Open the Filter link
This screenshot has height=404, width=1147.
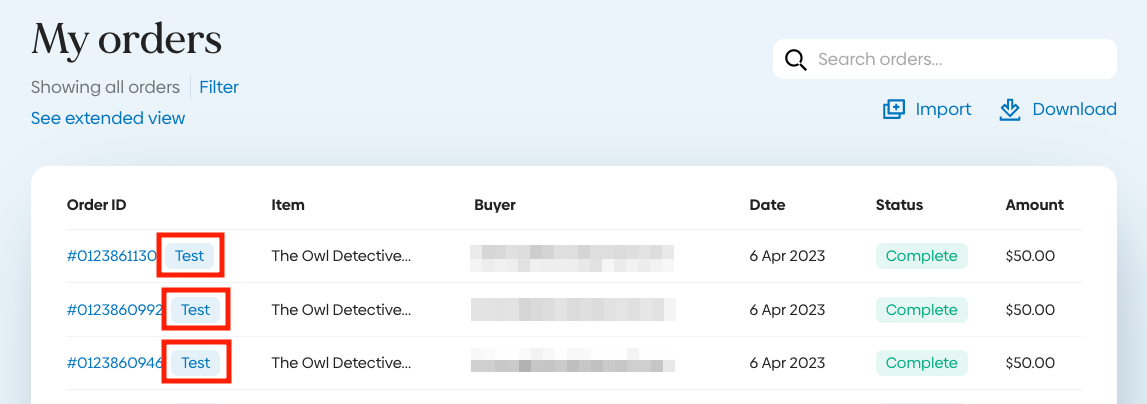click(219, 87)
